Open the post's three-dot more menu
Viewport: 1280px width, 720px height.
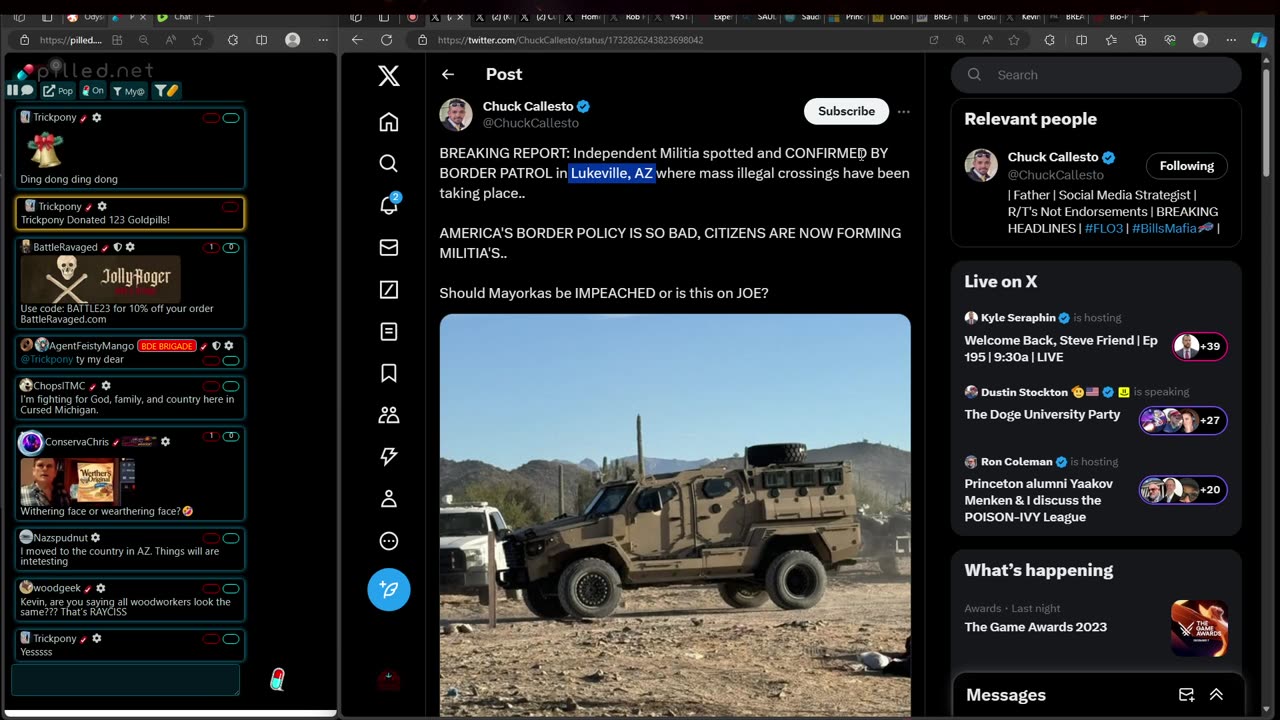pyautogui.click(x=904, y=111)
